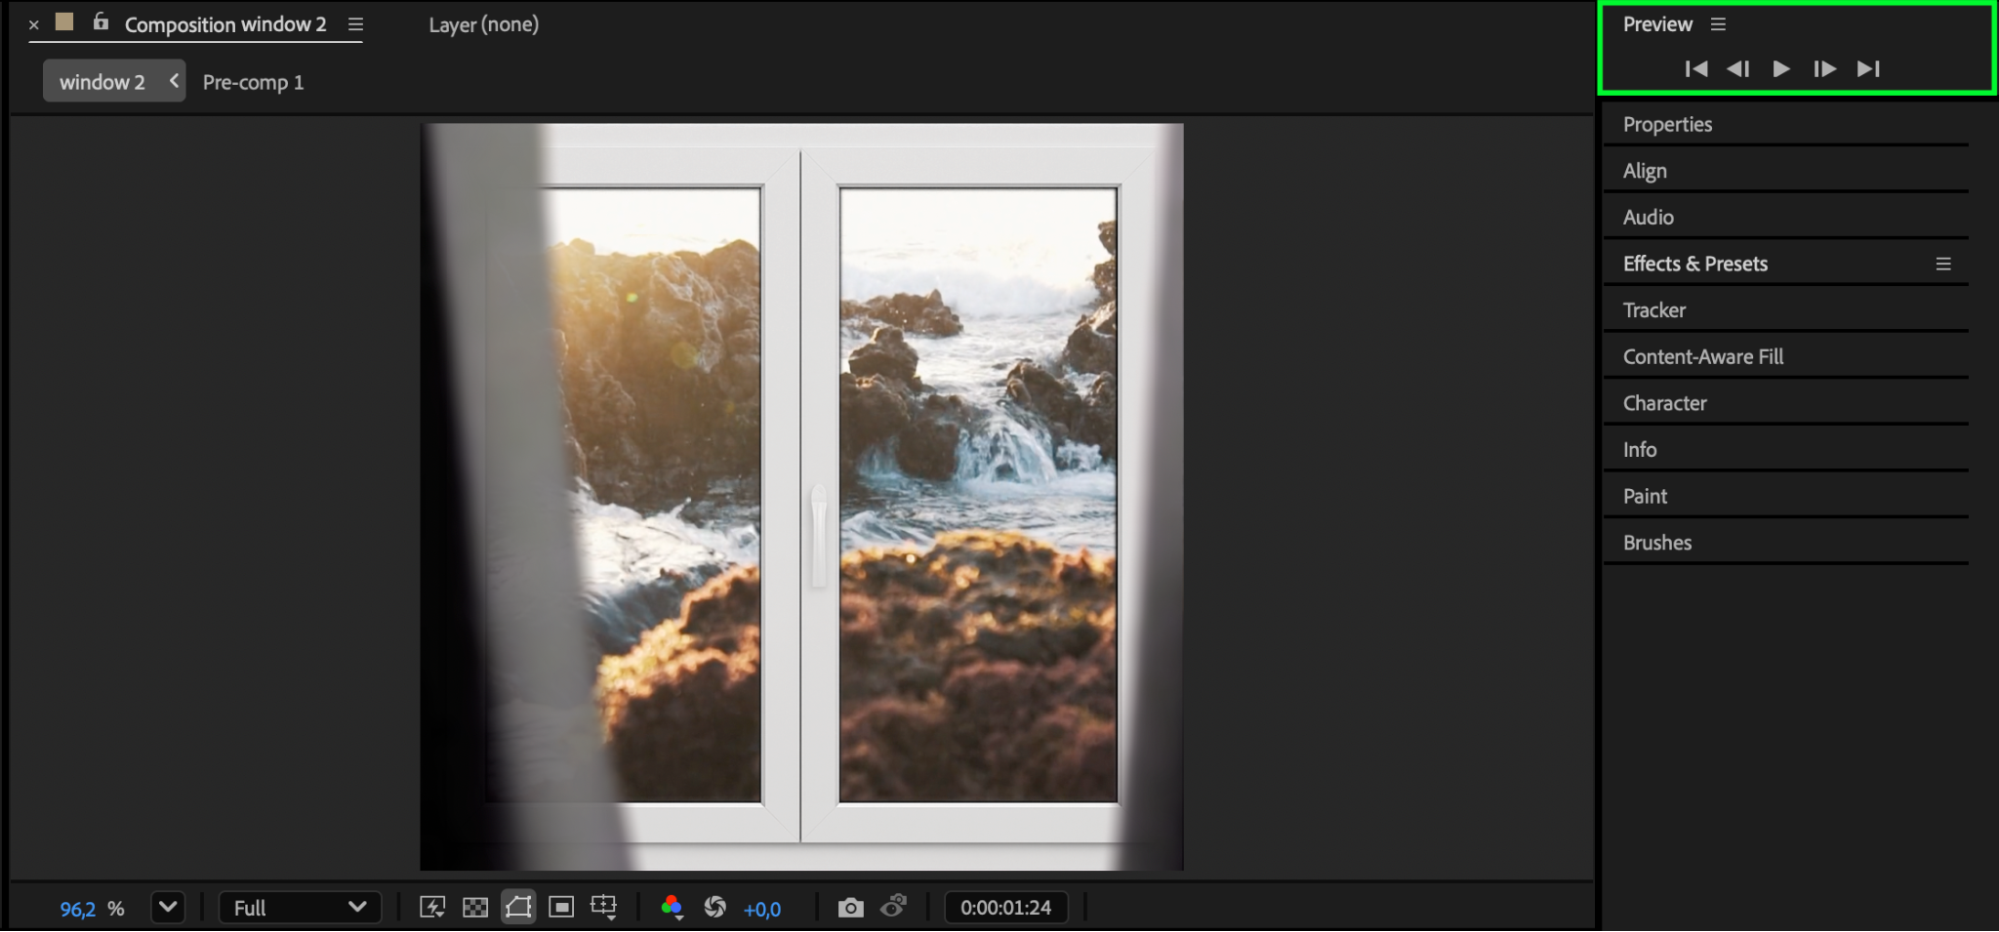Step back one frame in Preview
Screen dimensions: 1999x932
tap(1738, 69)
